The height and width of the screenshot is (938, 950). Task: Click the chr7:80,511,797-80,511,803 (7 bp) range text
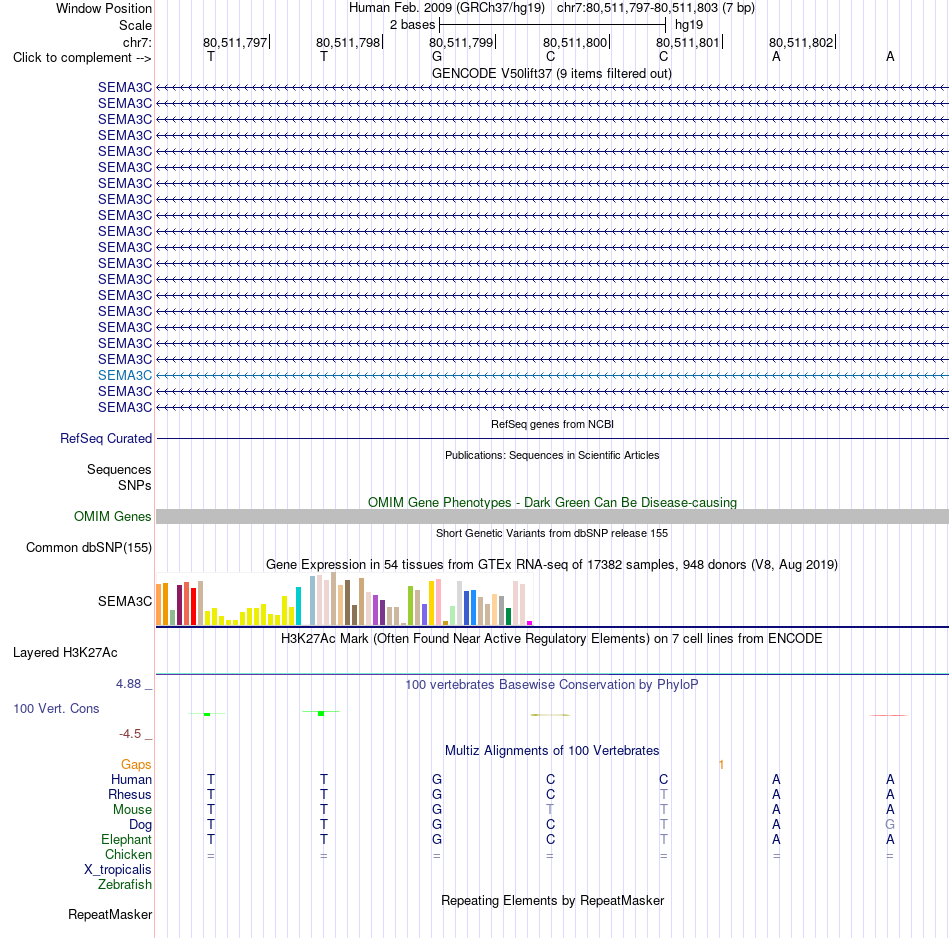click(x=656, y=8)
